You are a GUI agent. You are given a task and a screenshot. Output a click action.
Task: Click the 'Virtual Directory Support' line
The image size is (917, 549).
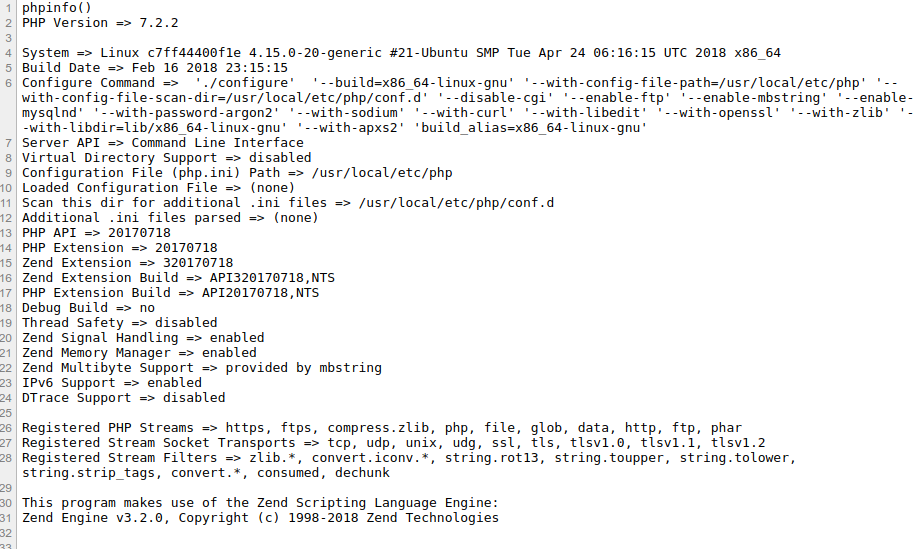point(166,157)
